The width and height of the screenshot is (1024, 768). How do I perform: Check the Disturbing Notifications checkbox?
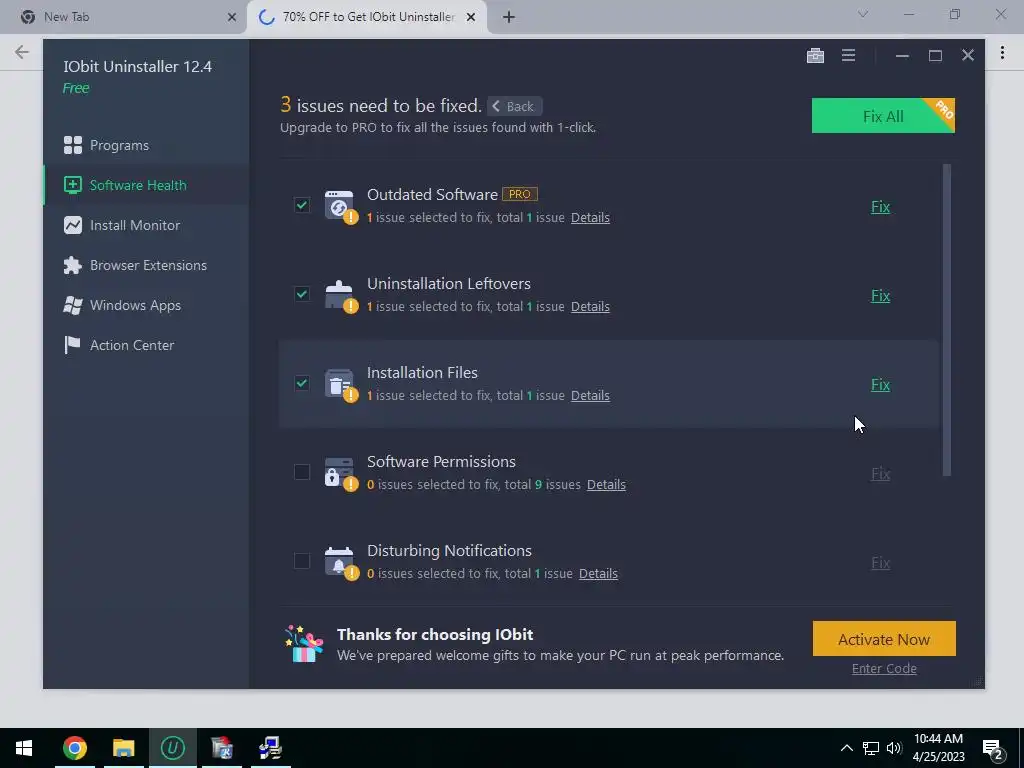302,560
